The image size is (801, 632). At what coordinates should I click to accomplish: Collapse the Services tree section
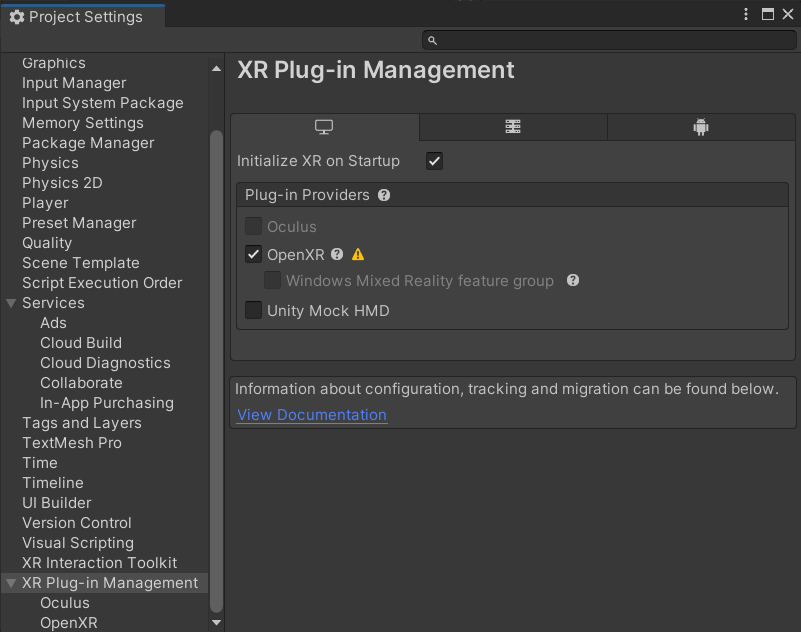[x=11, y=303]
